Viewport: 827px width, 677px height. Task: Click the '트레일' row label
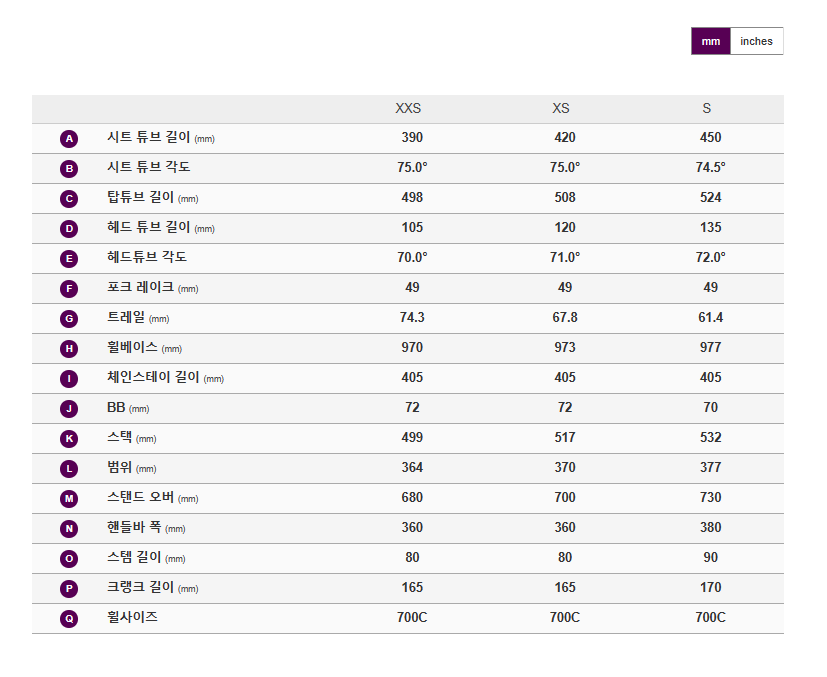126,317
